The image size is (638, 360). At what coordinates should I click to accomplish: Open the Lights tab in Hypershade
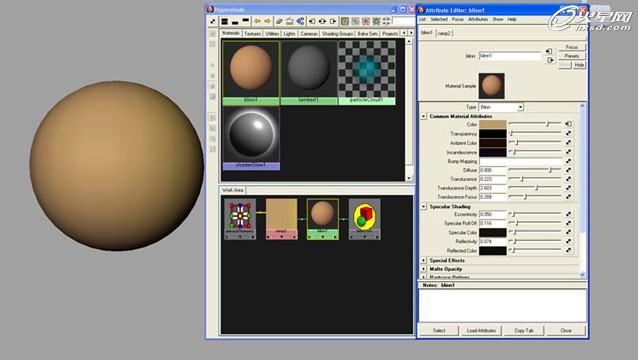tap(289, 33)
